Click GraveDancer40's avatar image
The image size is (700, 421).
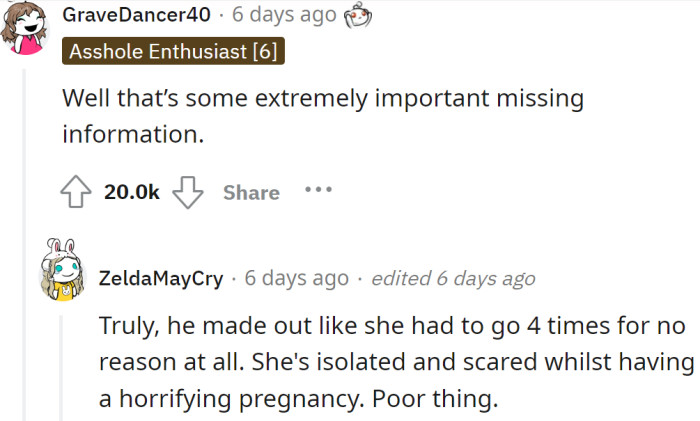[27, 25]
